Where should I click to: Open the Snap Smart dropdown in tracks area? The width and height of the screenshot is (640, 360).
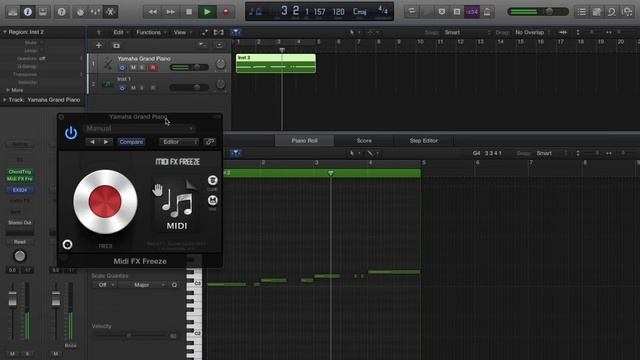point(467,32)
